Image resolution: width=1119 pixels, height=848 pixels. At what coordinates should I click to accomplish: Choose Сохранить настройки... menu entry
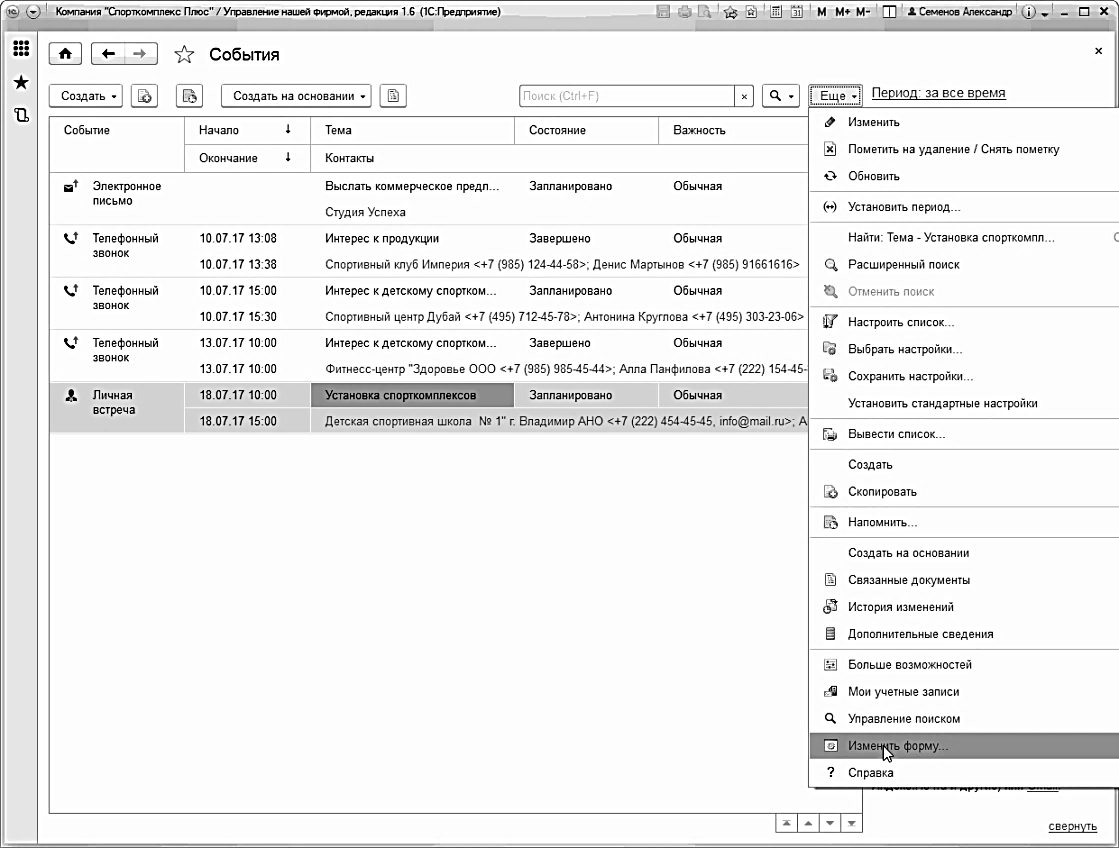click(963, 376)
